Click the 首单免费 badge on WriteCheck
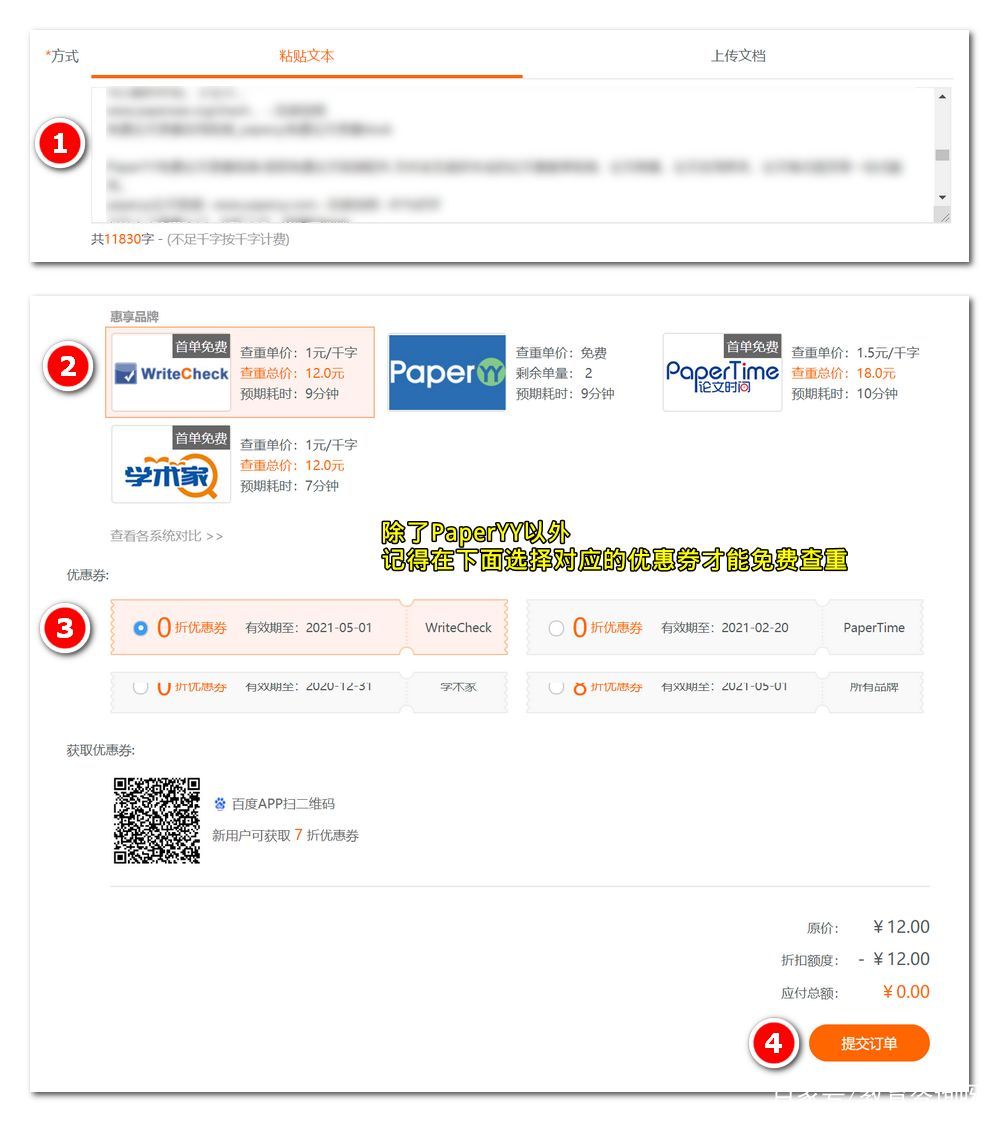 [201, 347]
